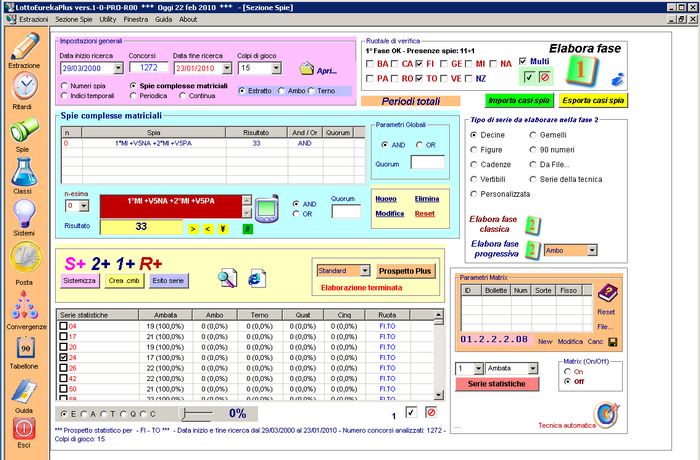Select the Gemelli series radio
This screenshot has width=700, height=460.
(x=533, y=135)
